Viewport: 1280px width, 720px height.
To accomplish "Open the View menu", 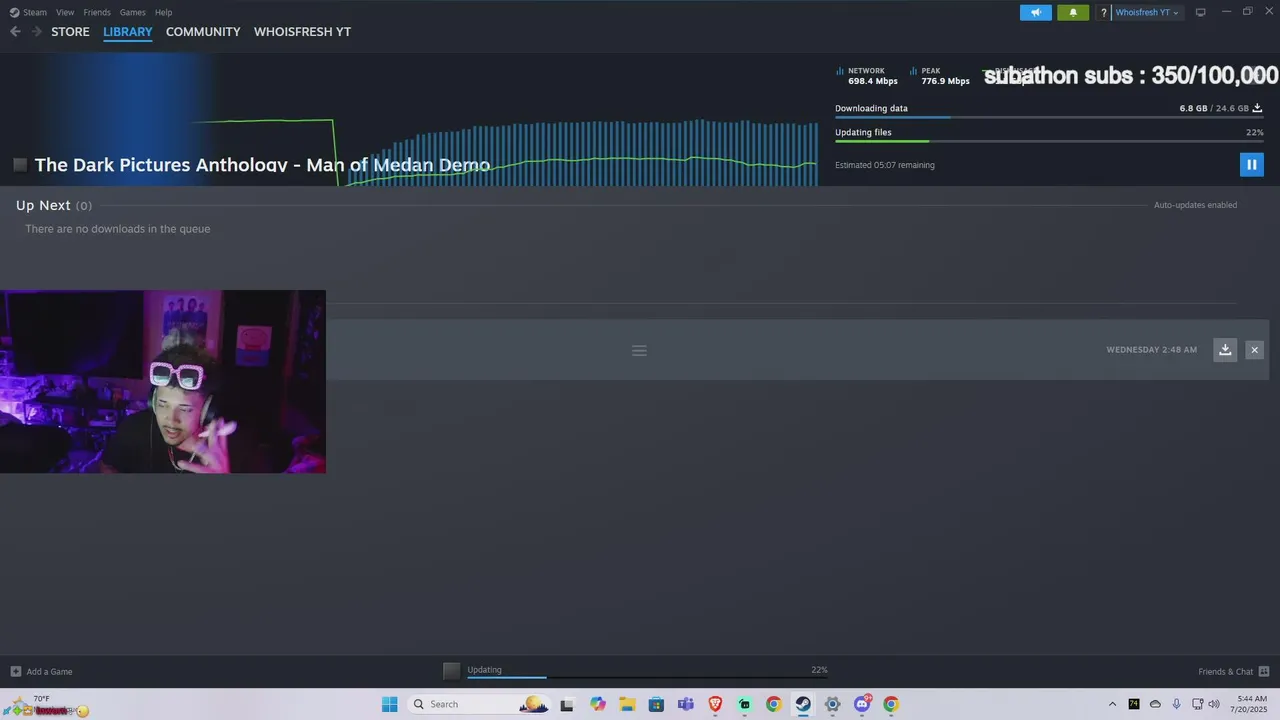I will [x=65, y=12].
